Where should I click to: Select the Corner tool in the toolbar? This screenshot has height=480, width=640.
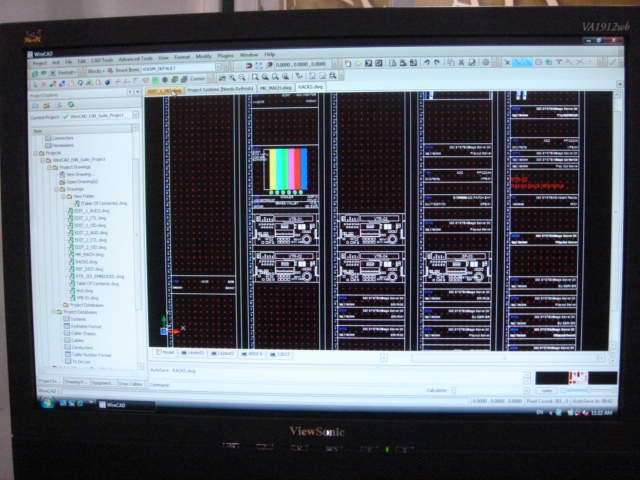click(x=195, y=78)
